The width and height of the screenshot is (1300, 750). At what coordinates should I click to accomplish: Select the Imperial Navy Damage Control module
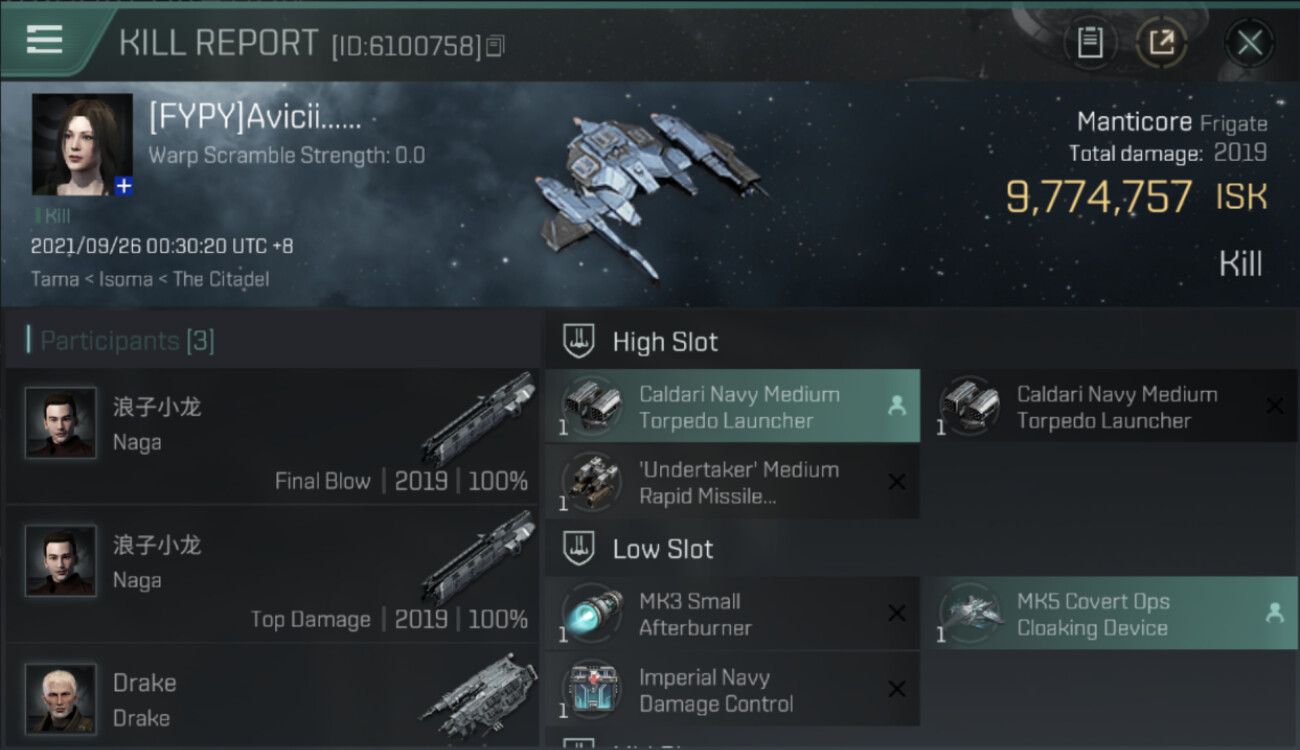click(x=732, y=690)
